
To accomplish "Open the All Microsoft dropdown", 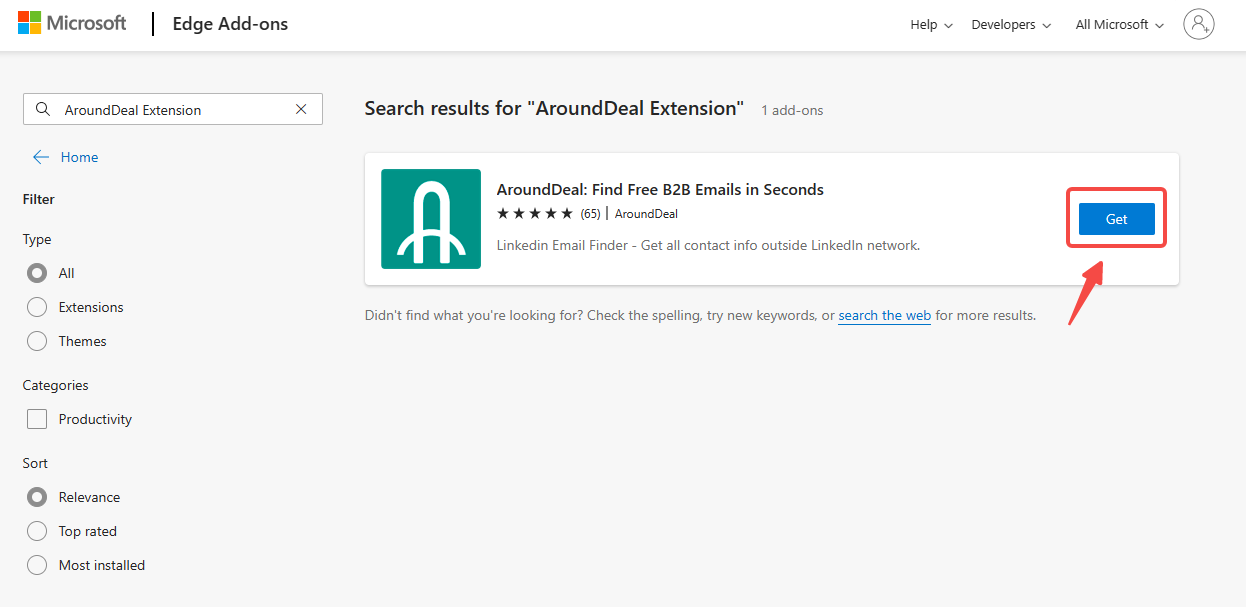I will [1119, 25].
